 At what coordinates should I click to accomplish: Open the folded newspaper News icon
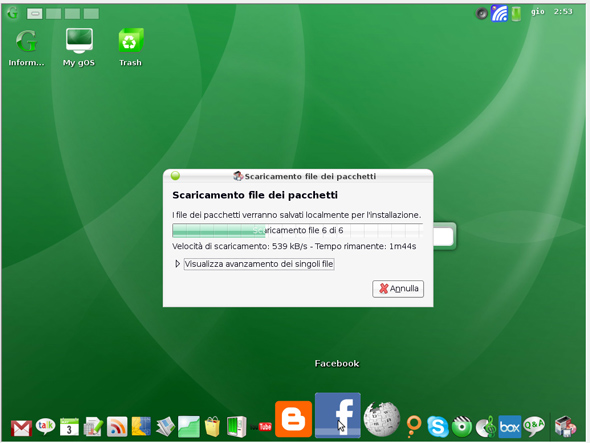click(x=165, y=427)
